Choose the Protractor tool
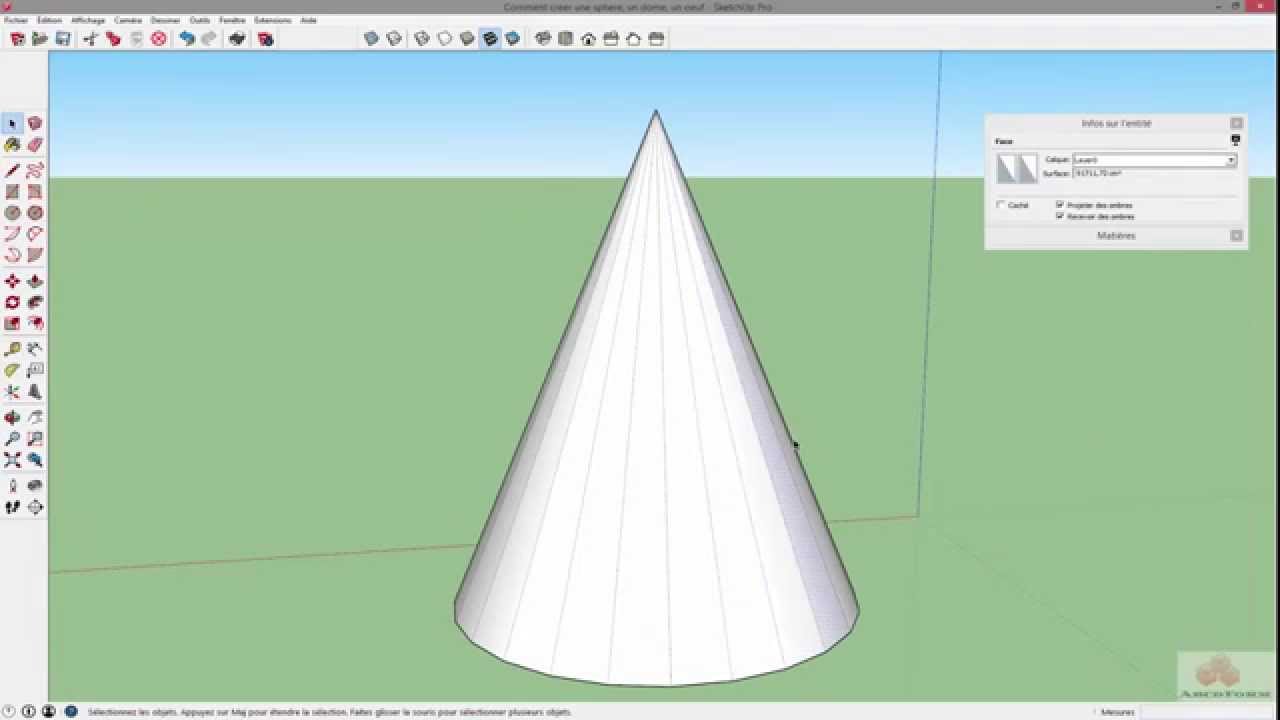This screenshot has width=1280, height=720. coord(12,370)
